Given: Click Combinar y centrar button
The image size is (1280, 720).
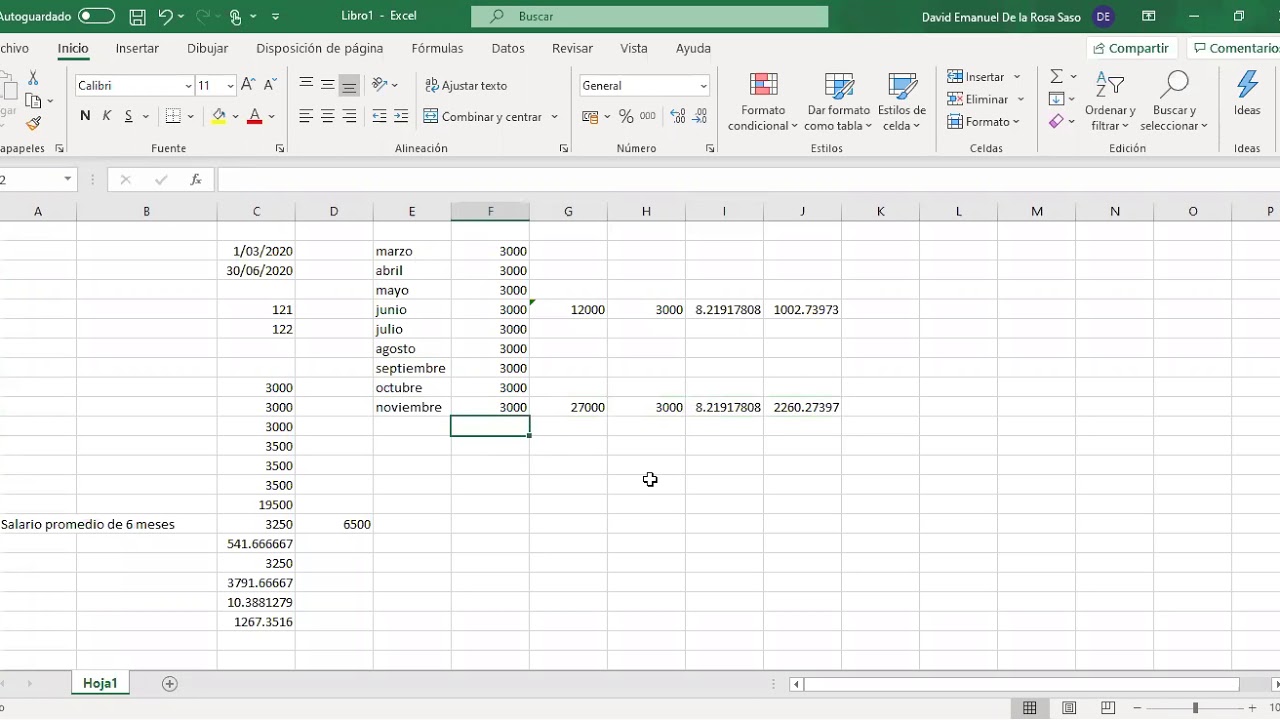Looking at the screenshot, I should (482, 117).
